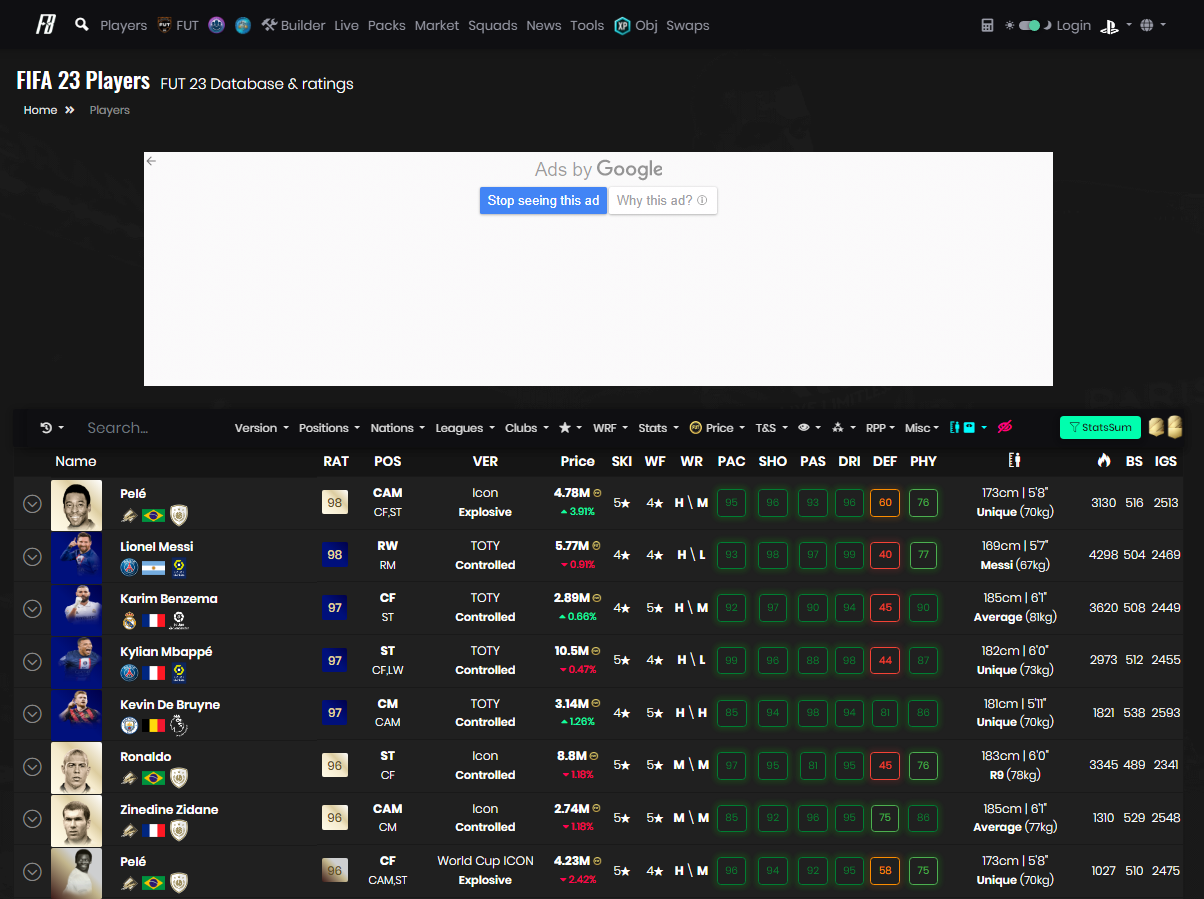Click the Why this ad? button
Screen dimensions: 1204x899
663,201
